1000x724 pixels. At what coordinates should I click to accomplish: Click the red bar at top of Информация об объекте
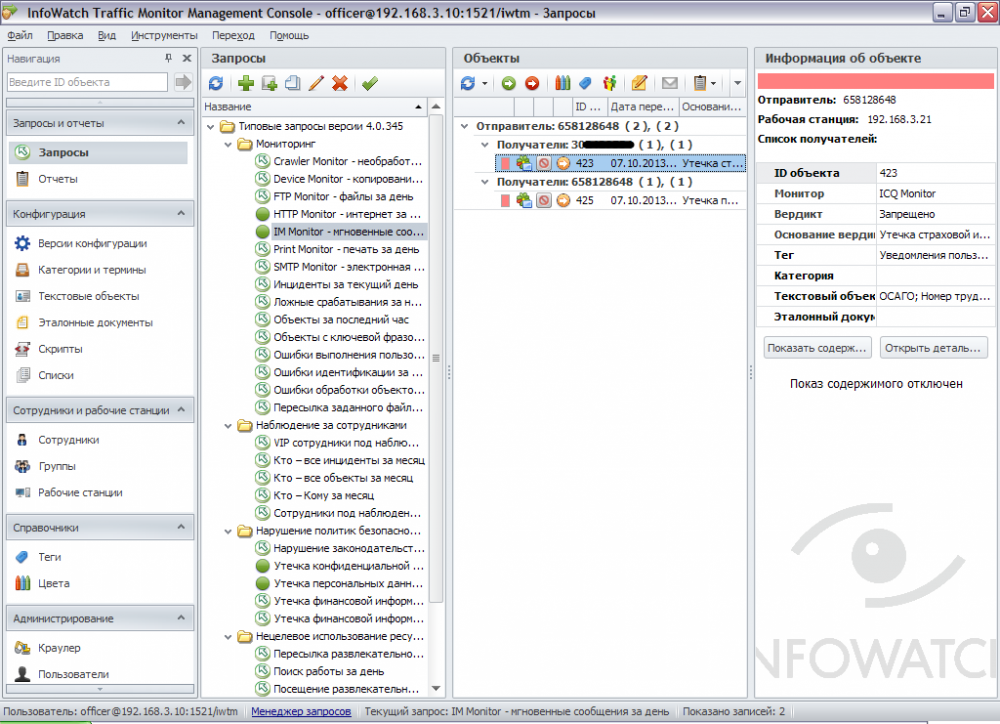876,81
